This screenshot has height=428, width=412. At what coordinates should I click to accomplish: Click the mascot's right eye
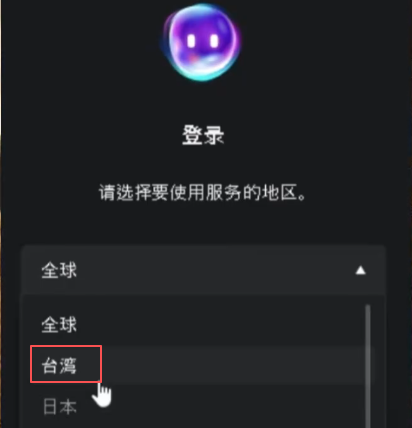214,41
